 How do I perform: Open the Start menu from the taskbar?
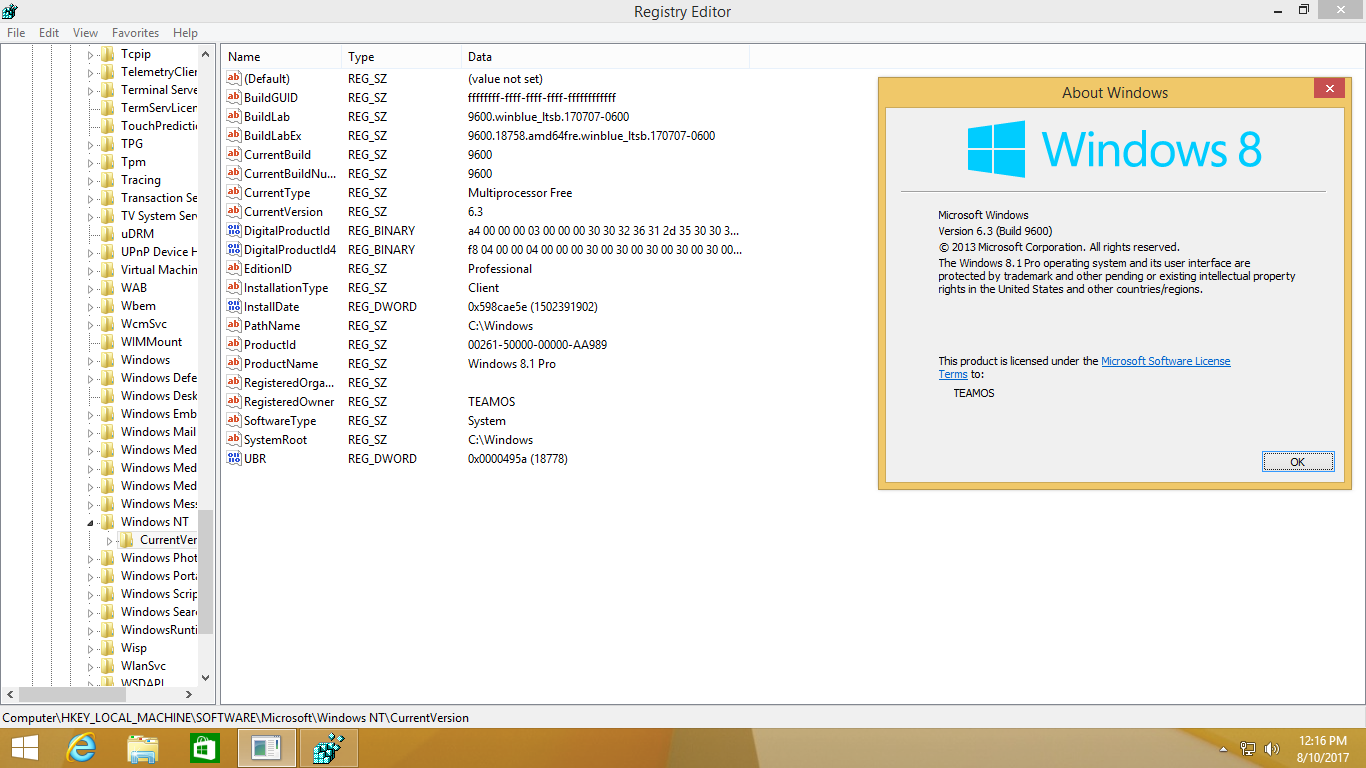[25, 748]
